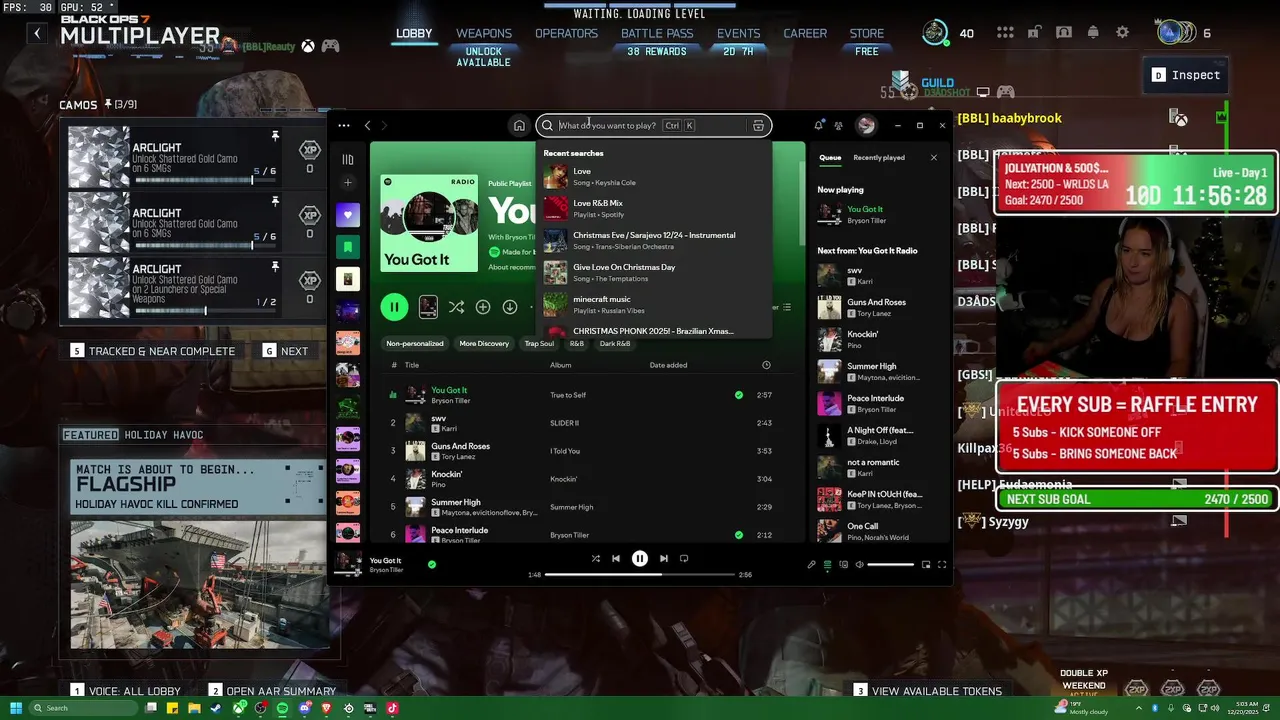Image resolution: width=1280 pixels, height=720 pixels.
Task: Open game settings gear icon
Action: click(x=1122, y=33)
